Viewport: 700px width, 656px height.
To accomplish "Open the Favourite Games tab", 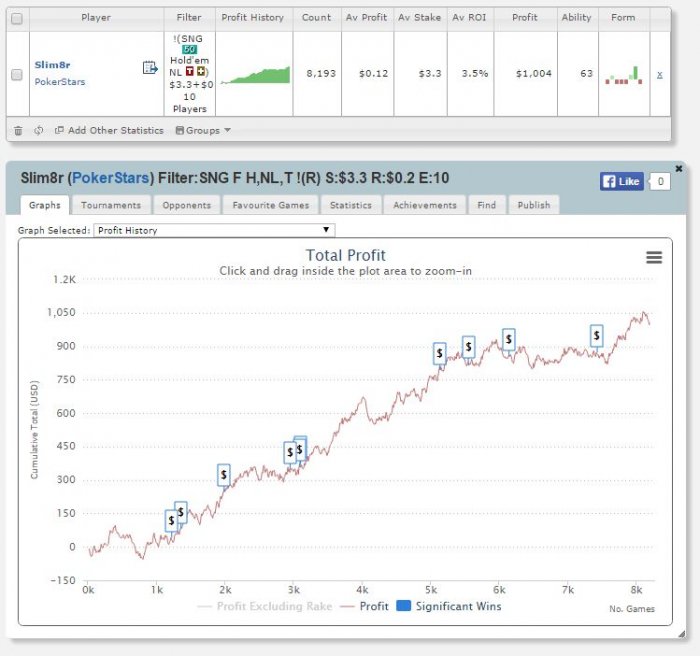I will point(271,205).
